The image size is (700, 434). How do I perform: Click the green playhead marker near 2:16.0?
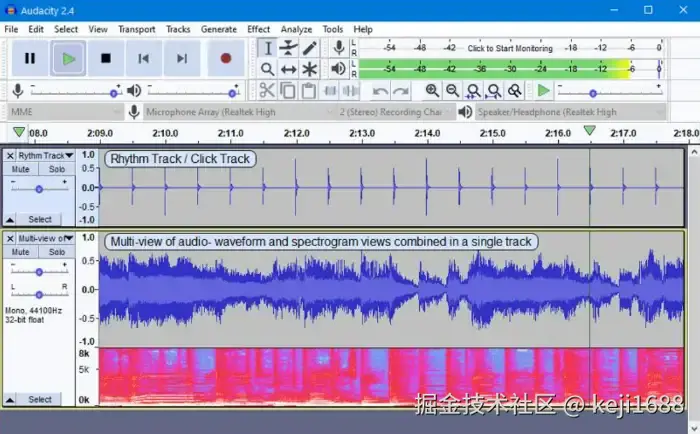[590, 131]
